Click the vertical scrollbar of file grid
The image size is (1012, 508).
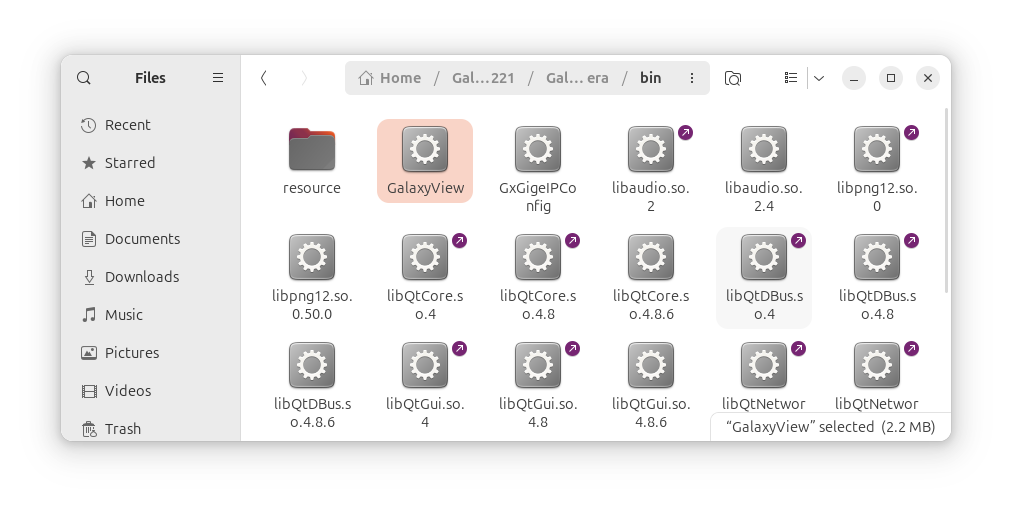point(946,200)
